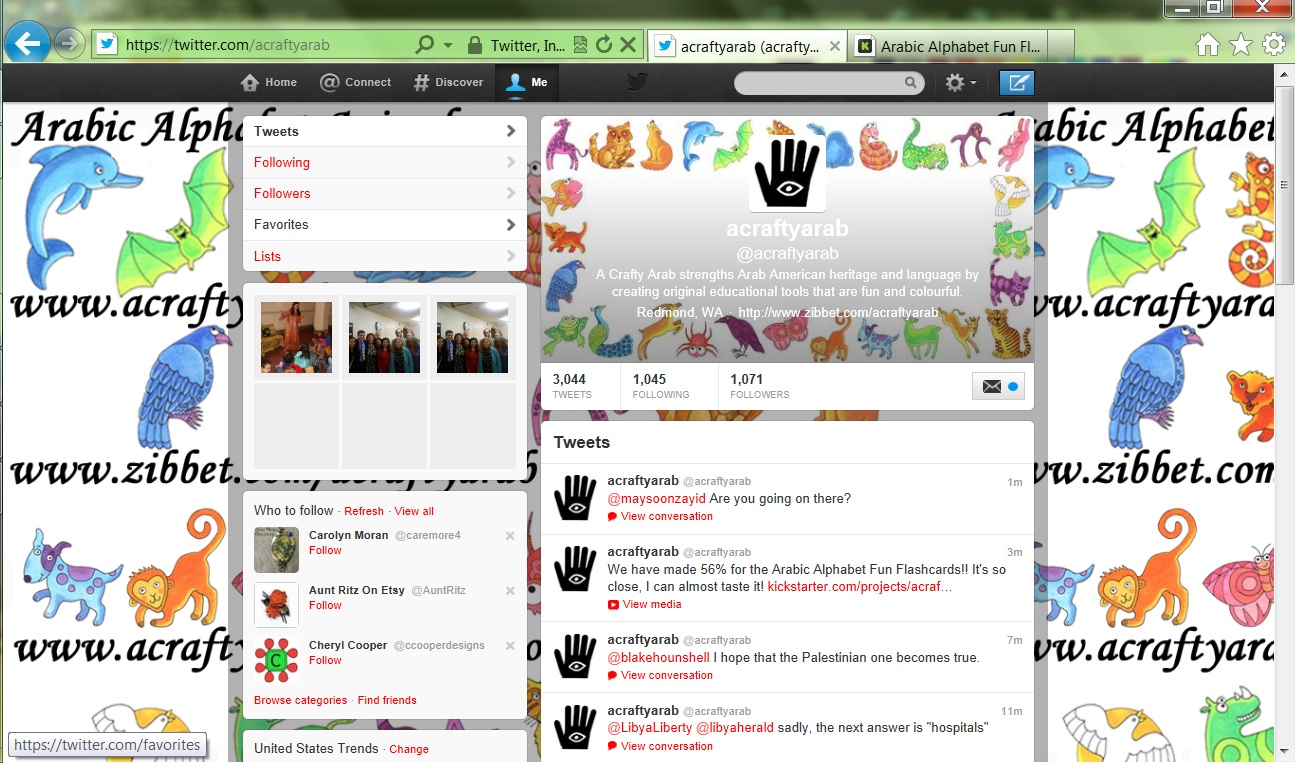Open 1,045 Following count
This screenshot has width=1295, height=763.
coord(661,386)
